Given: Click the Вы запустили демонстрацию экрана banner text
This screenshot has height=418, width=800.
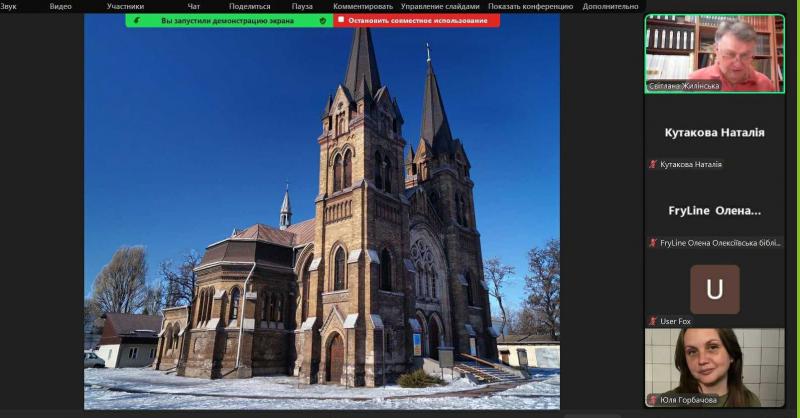Looking at the screenshot, I should point(227,21).
